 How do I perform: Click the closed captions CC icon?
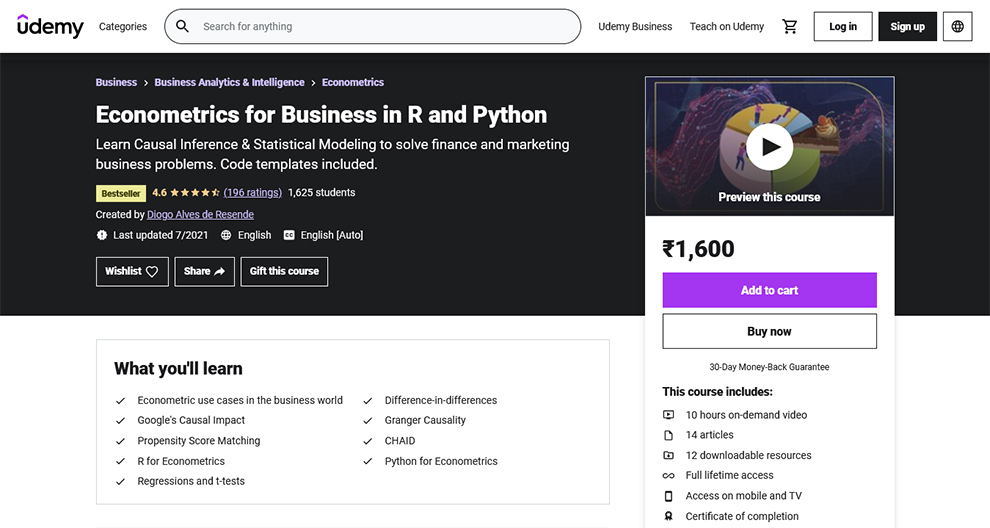pos(289,235)
